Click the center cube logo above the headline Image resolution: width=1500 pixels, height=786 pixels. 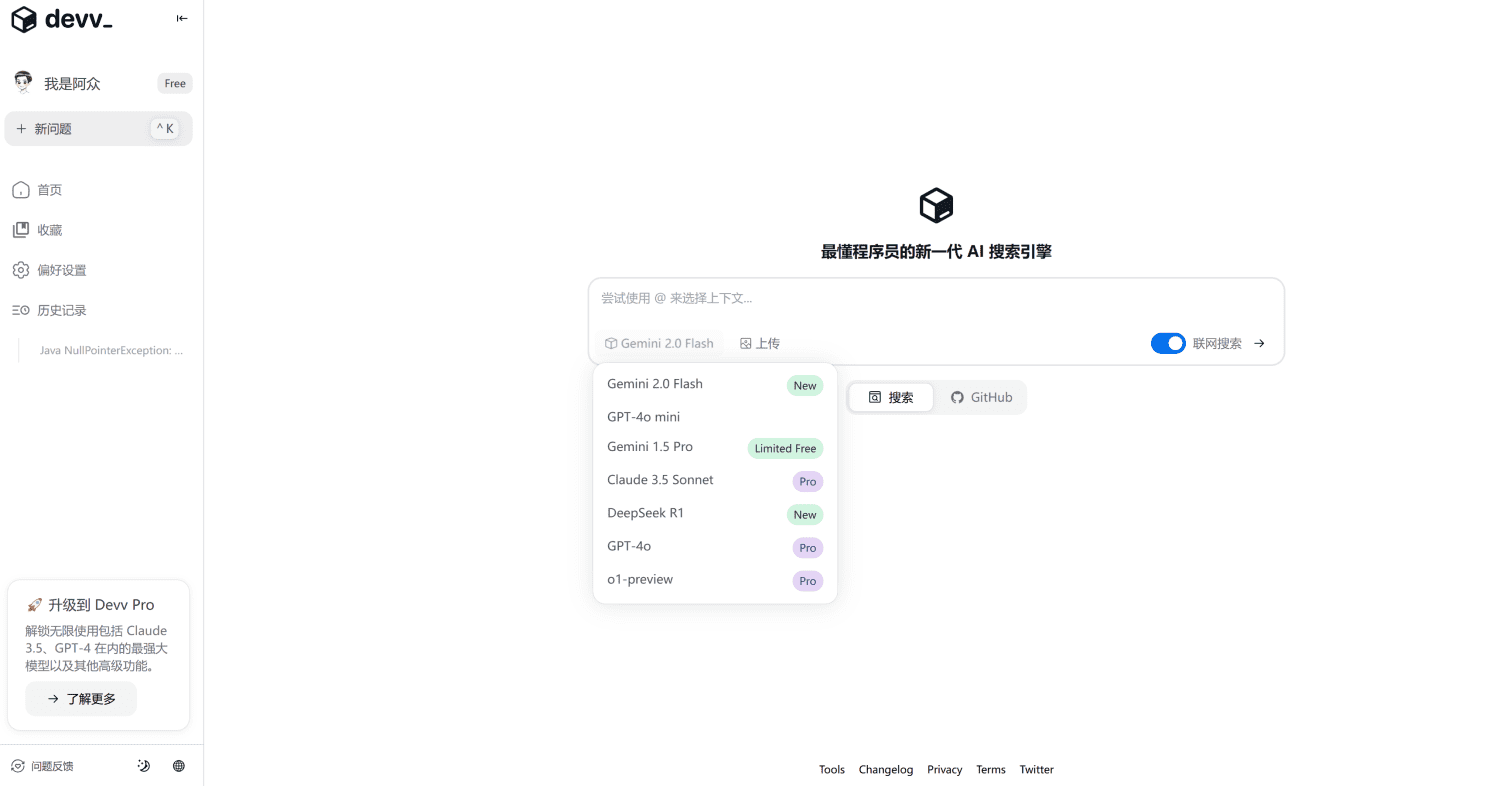(x=936, y=205)
